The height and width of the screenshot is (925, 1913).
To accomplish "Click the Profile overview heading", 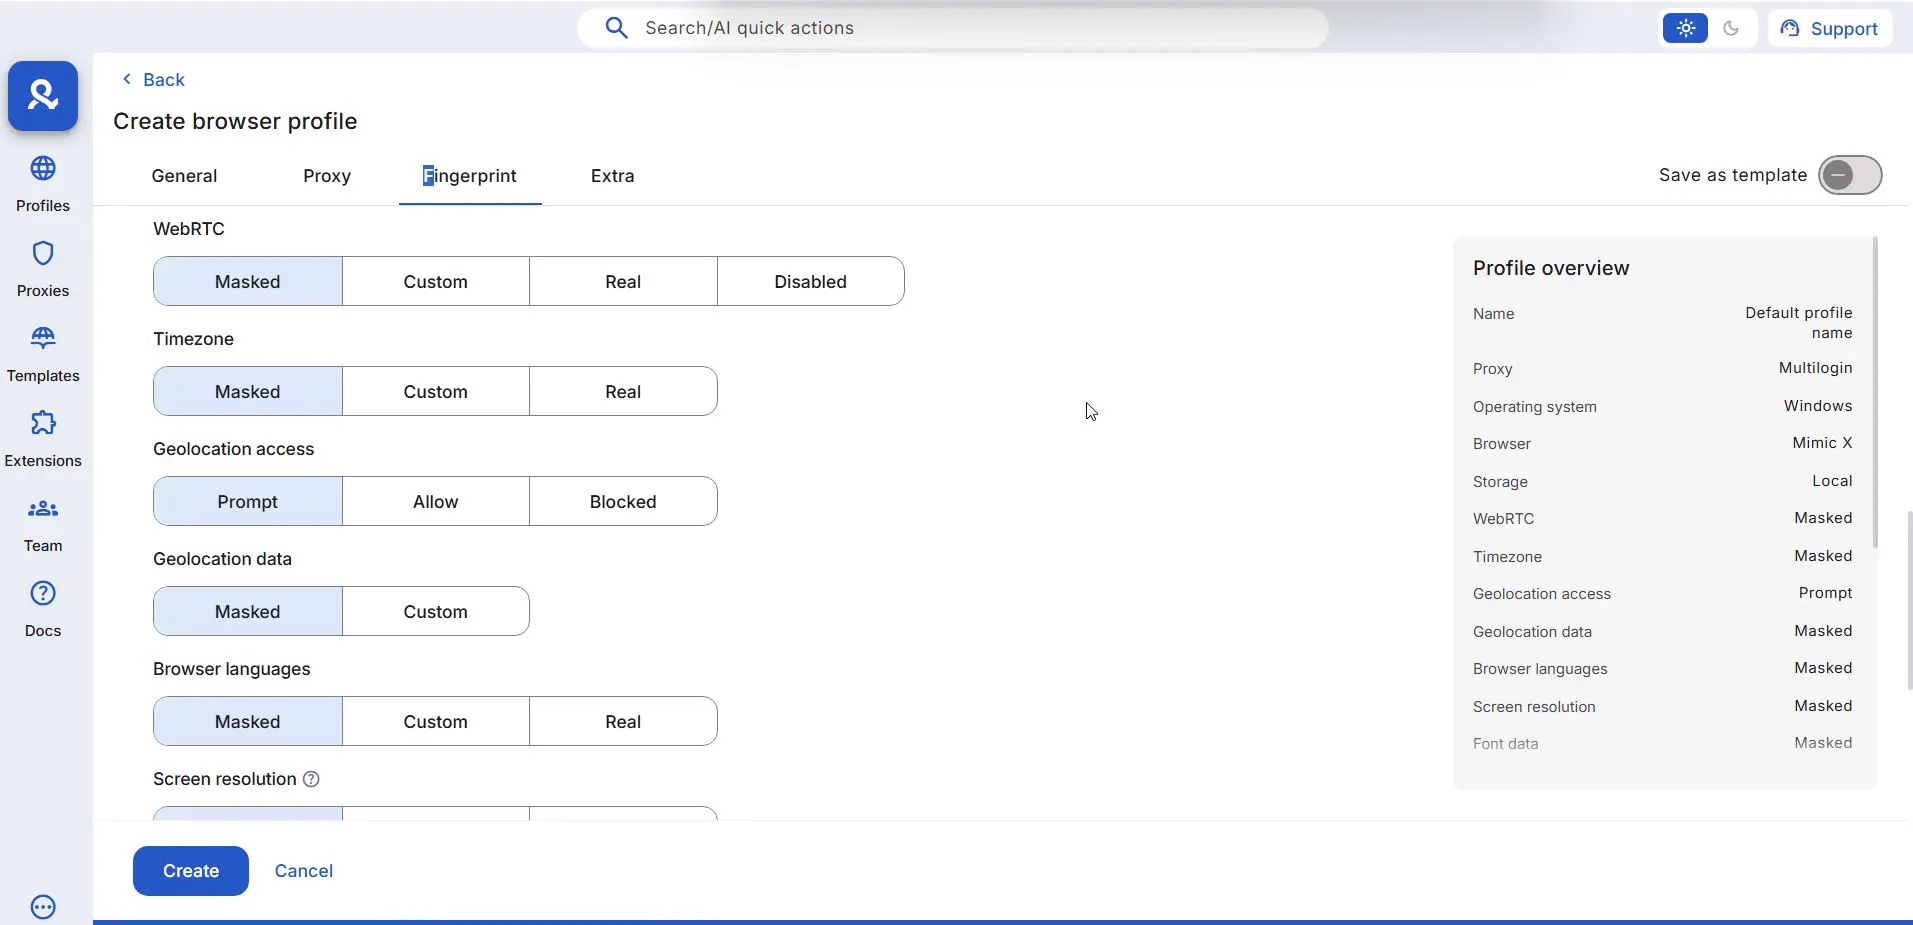I will click(1551, 268).
